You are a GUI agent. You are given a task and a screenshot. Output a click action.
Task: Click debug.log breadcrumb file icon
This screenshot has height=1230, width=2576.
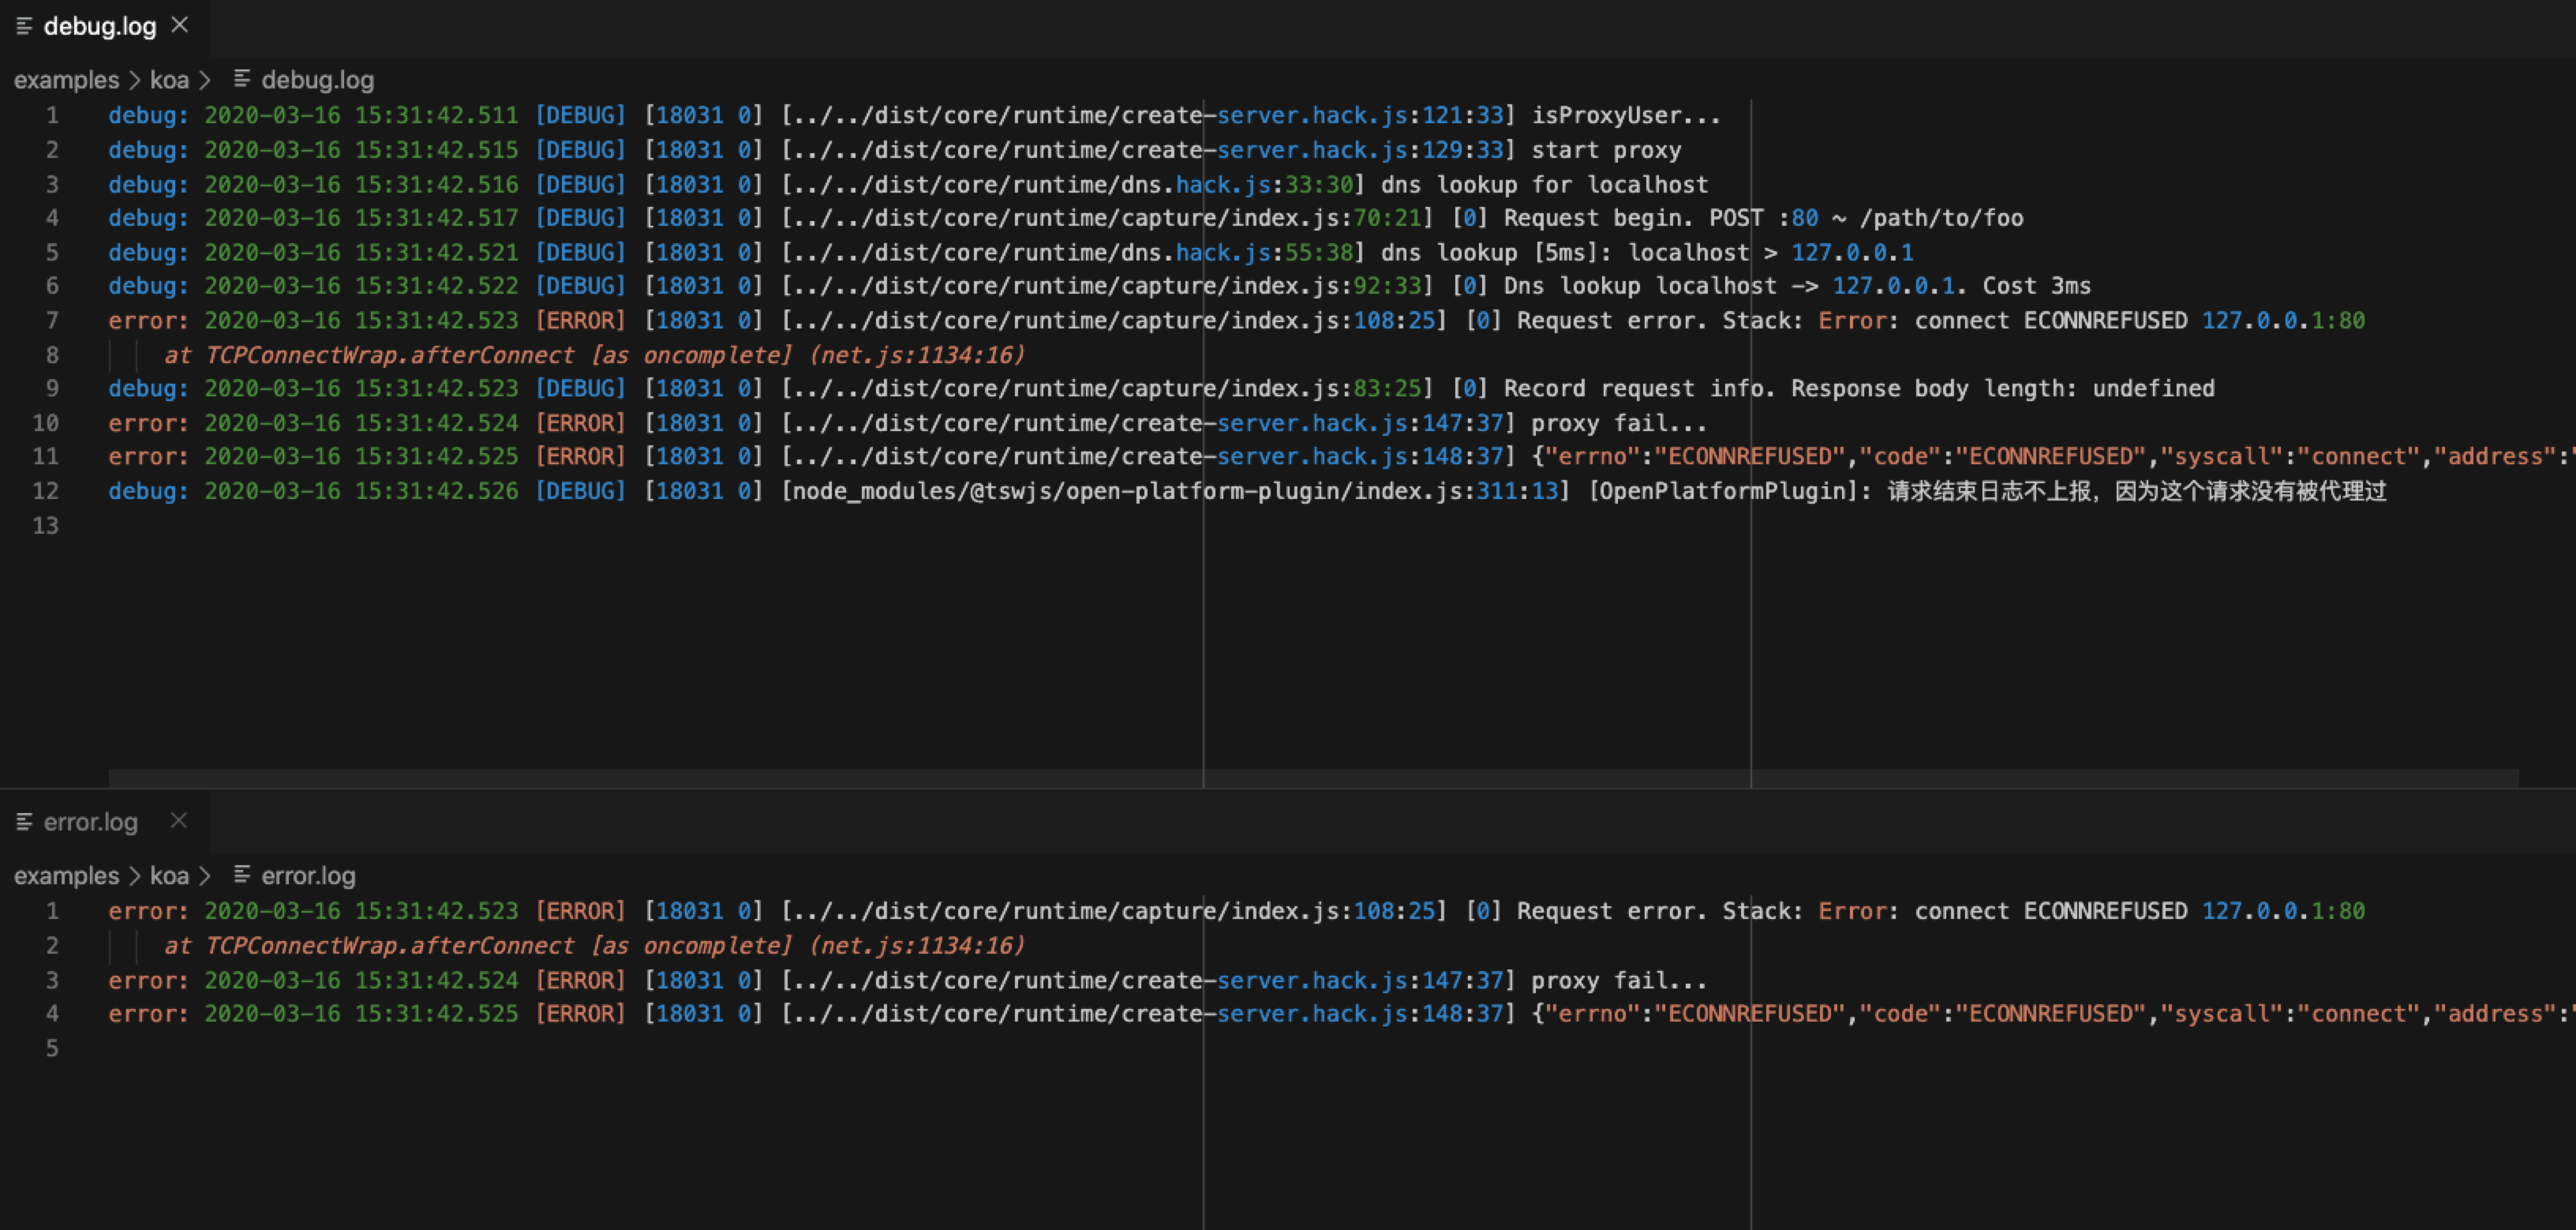(241, 79)
